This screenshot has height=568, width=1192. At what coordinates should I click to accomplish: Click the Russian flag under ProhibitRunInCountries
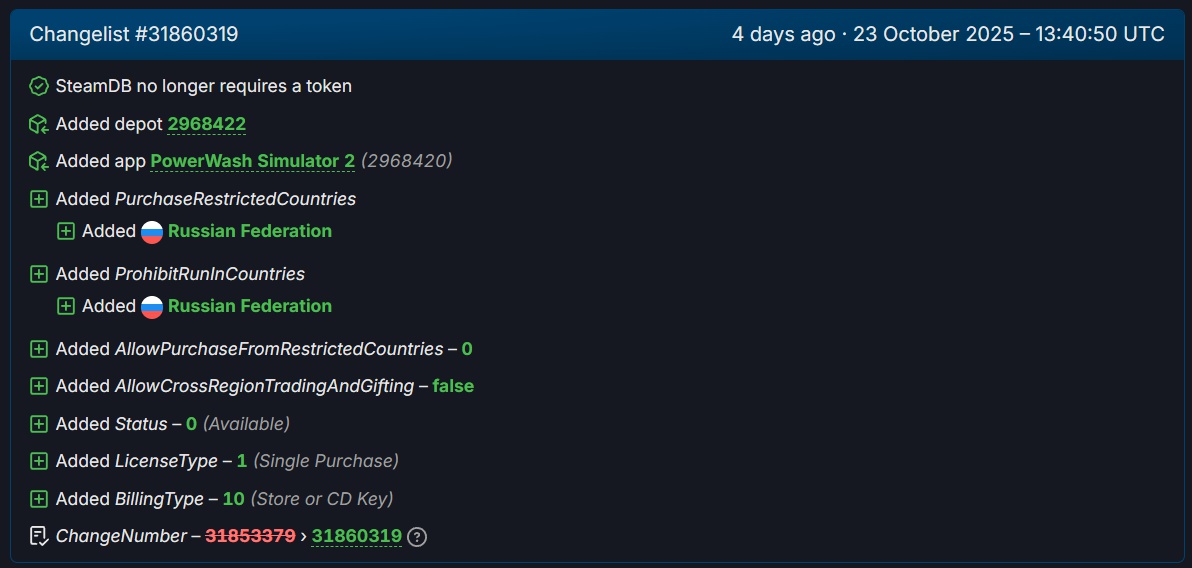tap(152, 307)
